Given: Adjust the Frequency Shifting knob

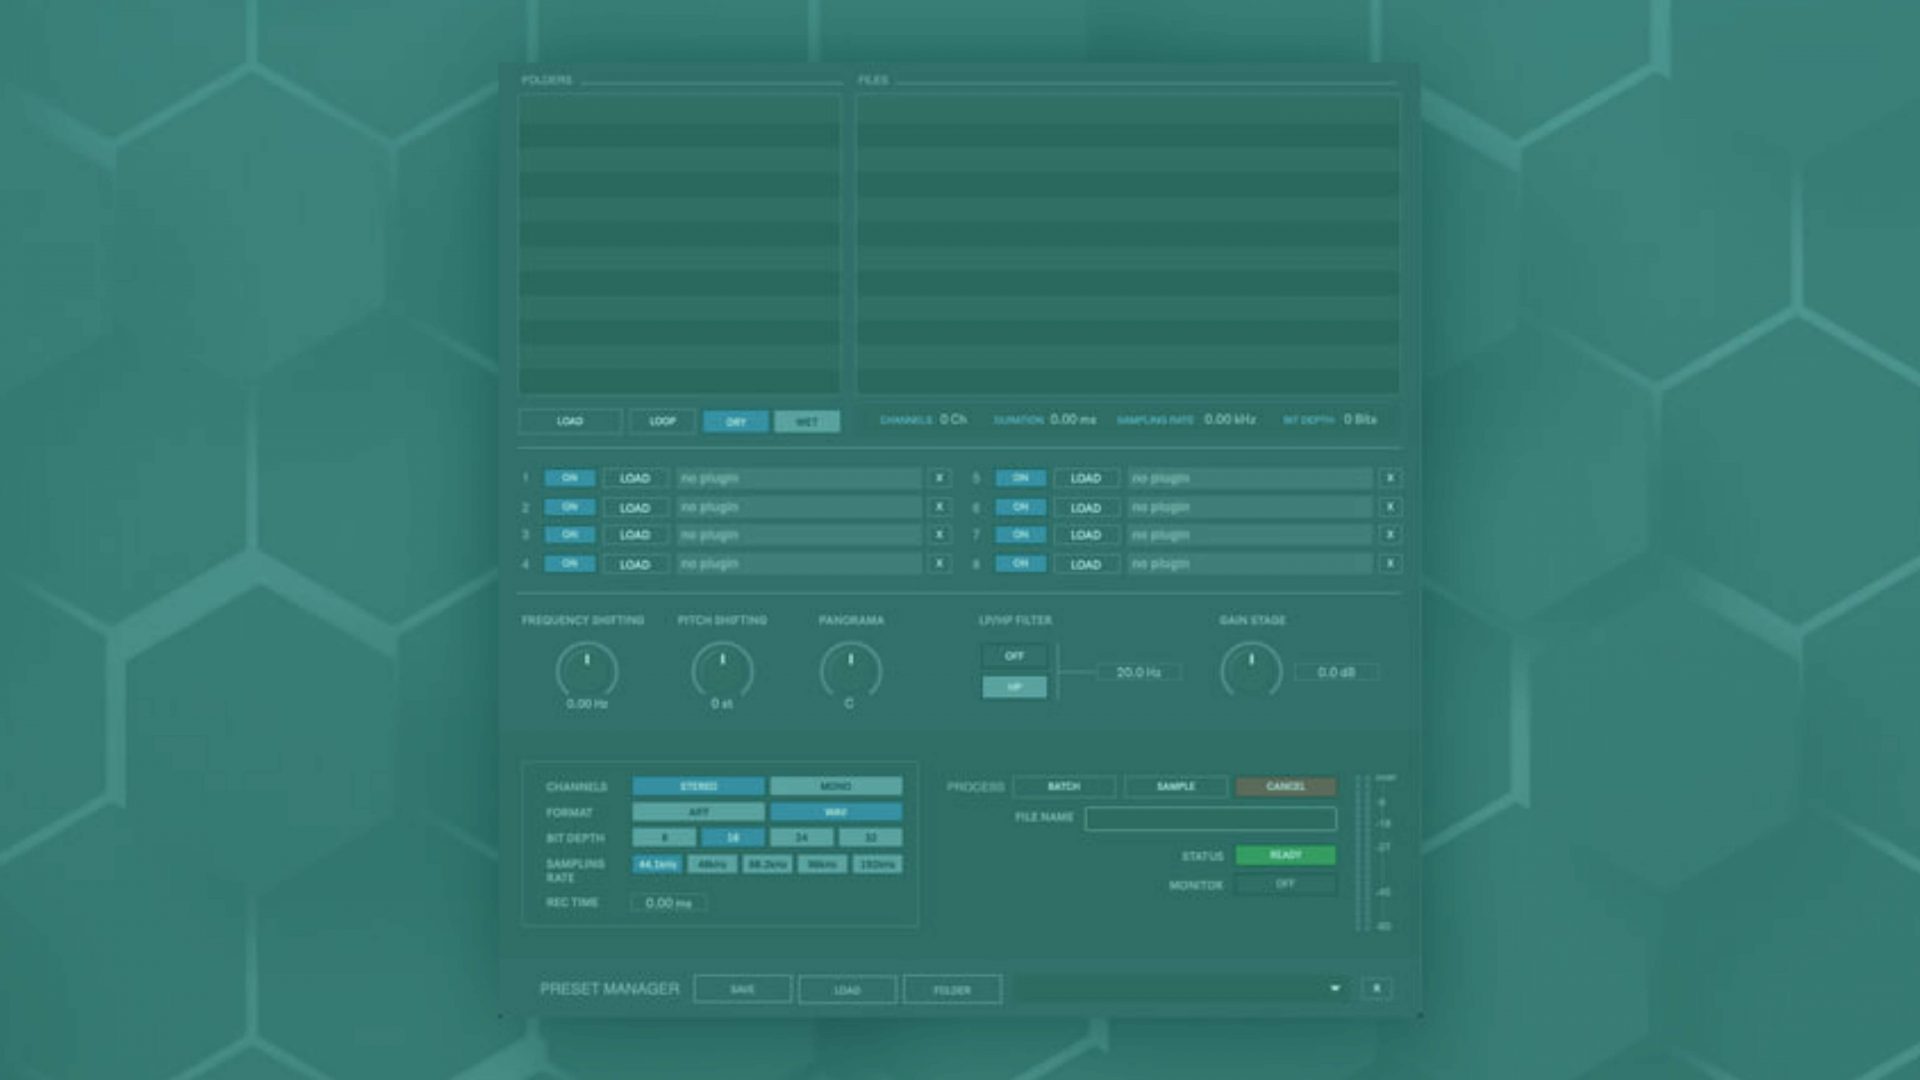Looking at the screenshot, I should pyautogui.click(x=585, y=667).
